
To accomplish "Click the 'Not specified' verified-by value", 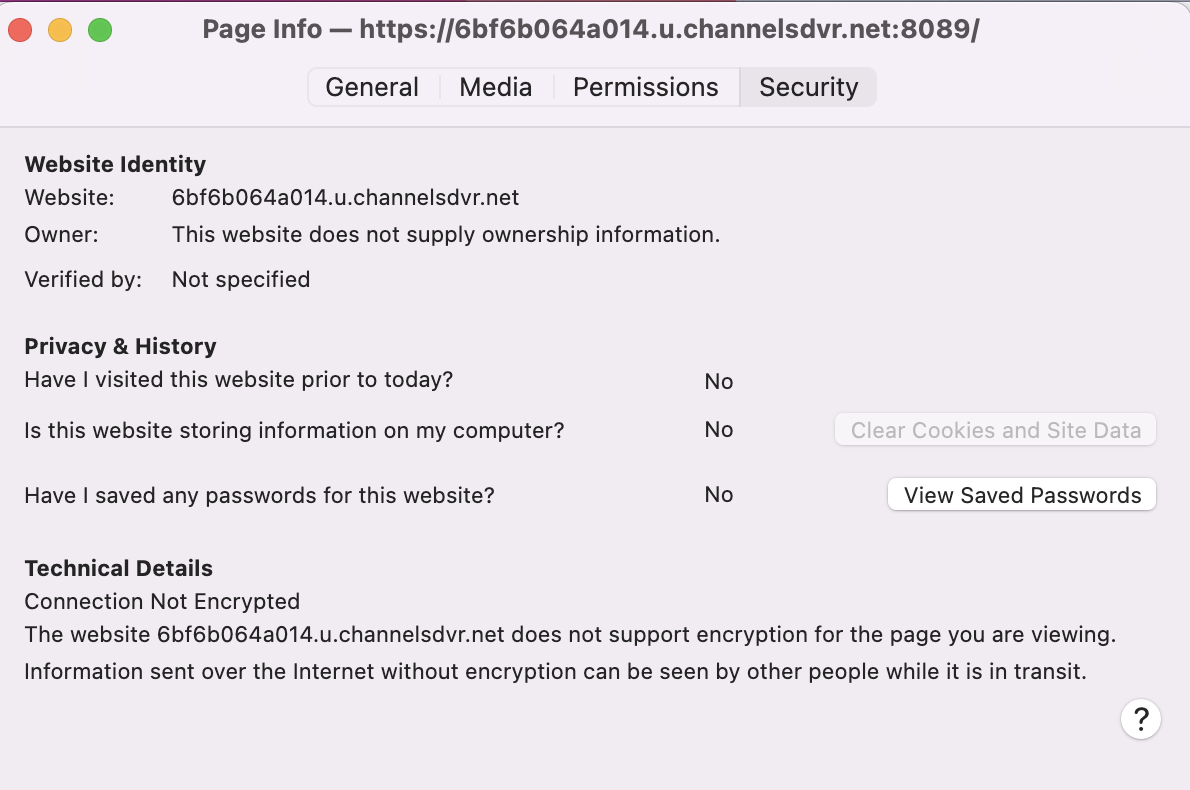I will click(241, 279).
